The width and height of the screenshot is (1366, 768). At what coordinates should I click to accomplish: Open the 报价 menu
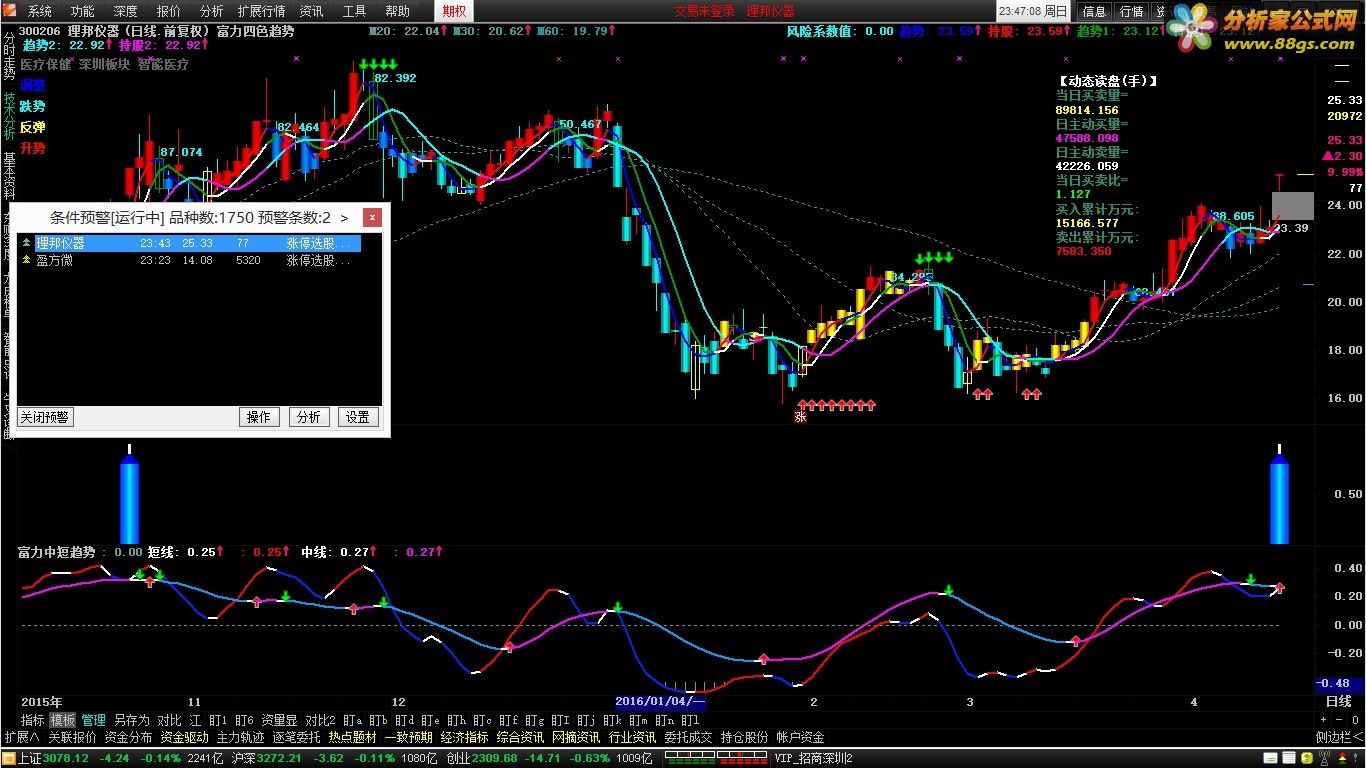pos(169,11)
